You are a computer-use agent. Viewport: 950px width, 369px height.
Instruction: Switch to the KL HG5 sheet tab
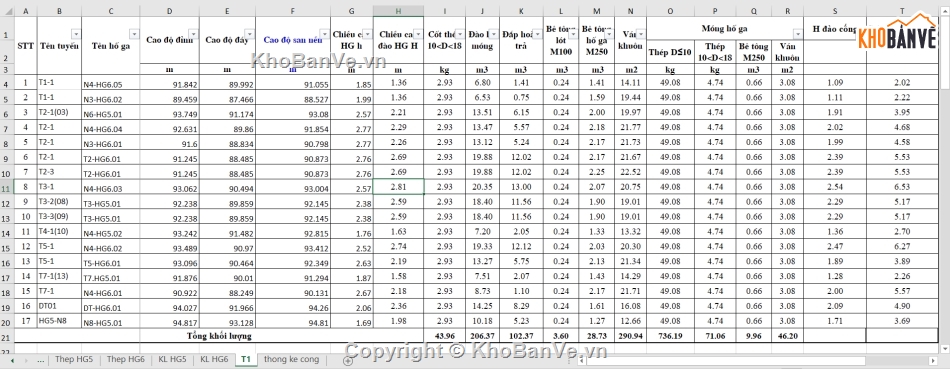(172, 359)
